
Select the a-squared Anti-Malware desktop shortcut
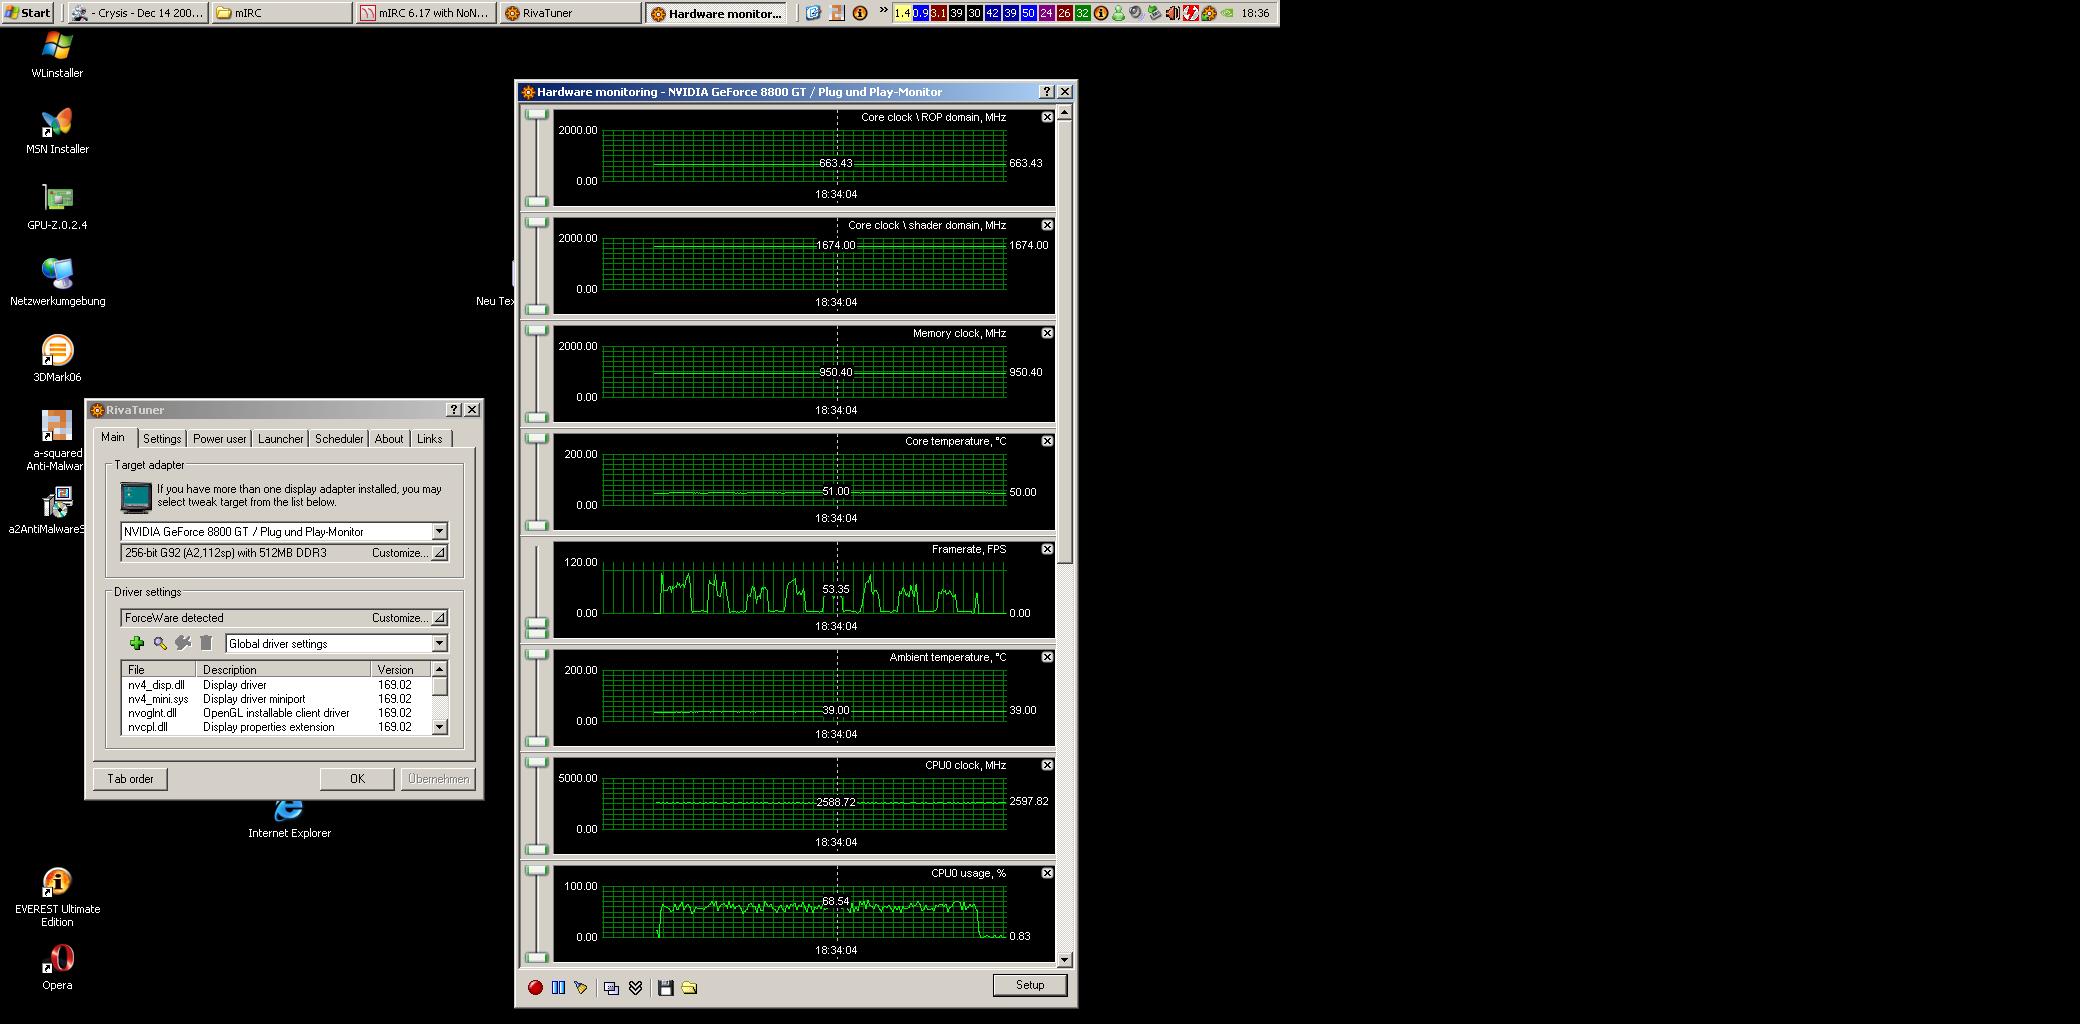[x=57, y=440]
